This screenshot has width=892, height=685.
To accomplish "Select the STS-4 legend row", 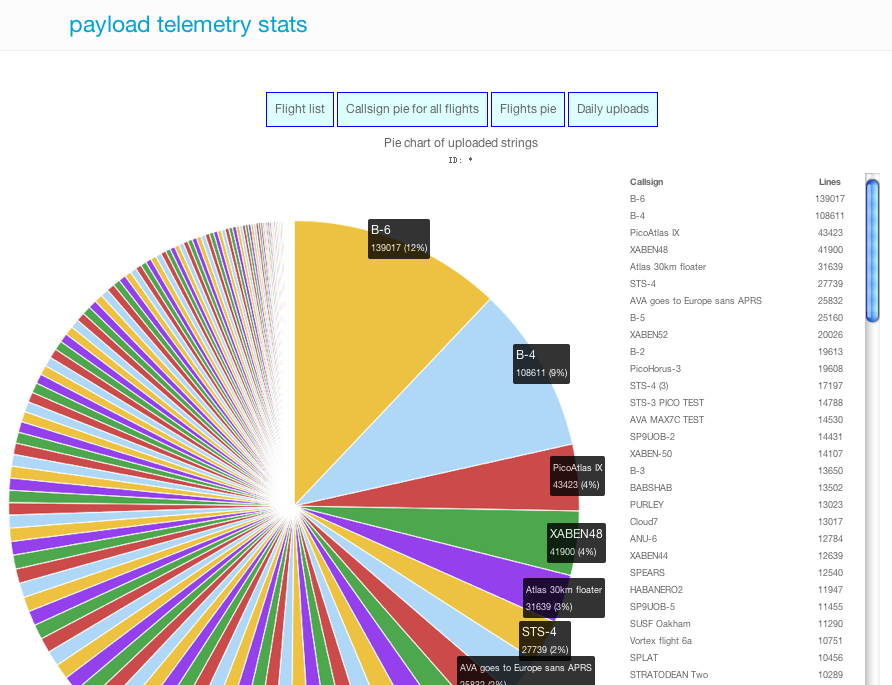I will [x=737, y=284].
